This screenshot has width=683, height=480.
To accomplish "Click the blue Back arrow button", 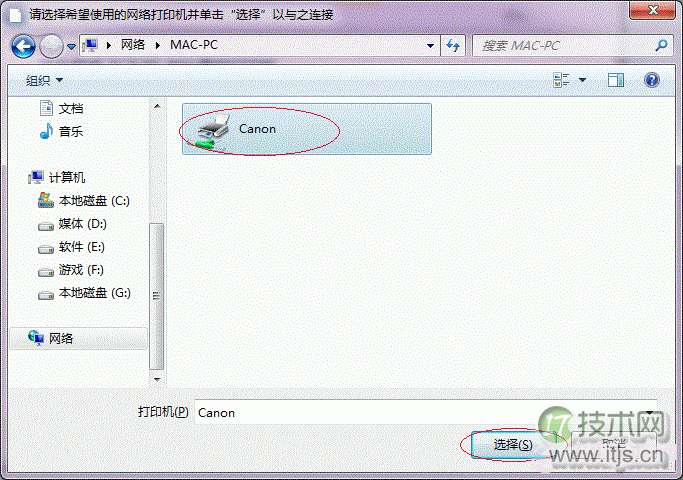I will pyautogui.click(x=23, y=46).
